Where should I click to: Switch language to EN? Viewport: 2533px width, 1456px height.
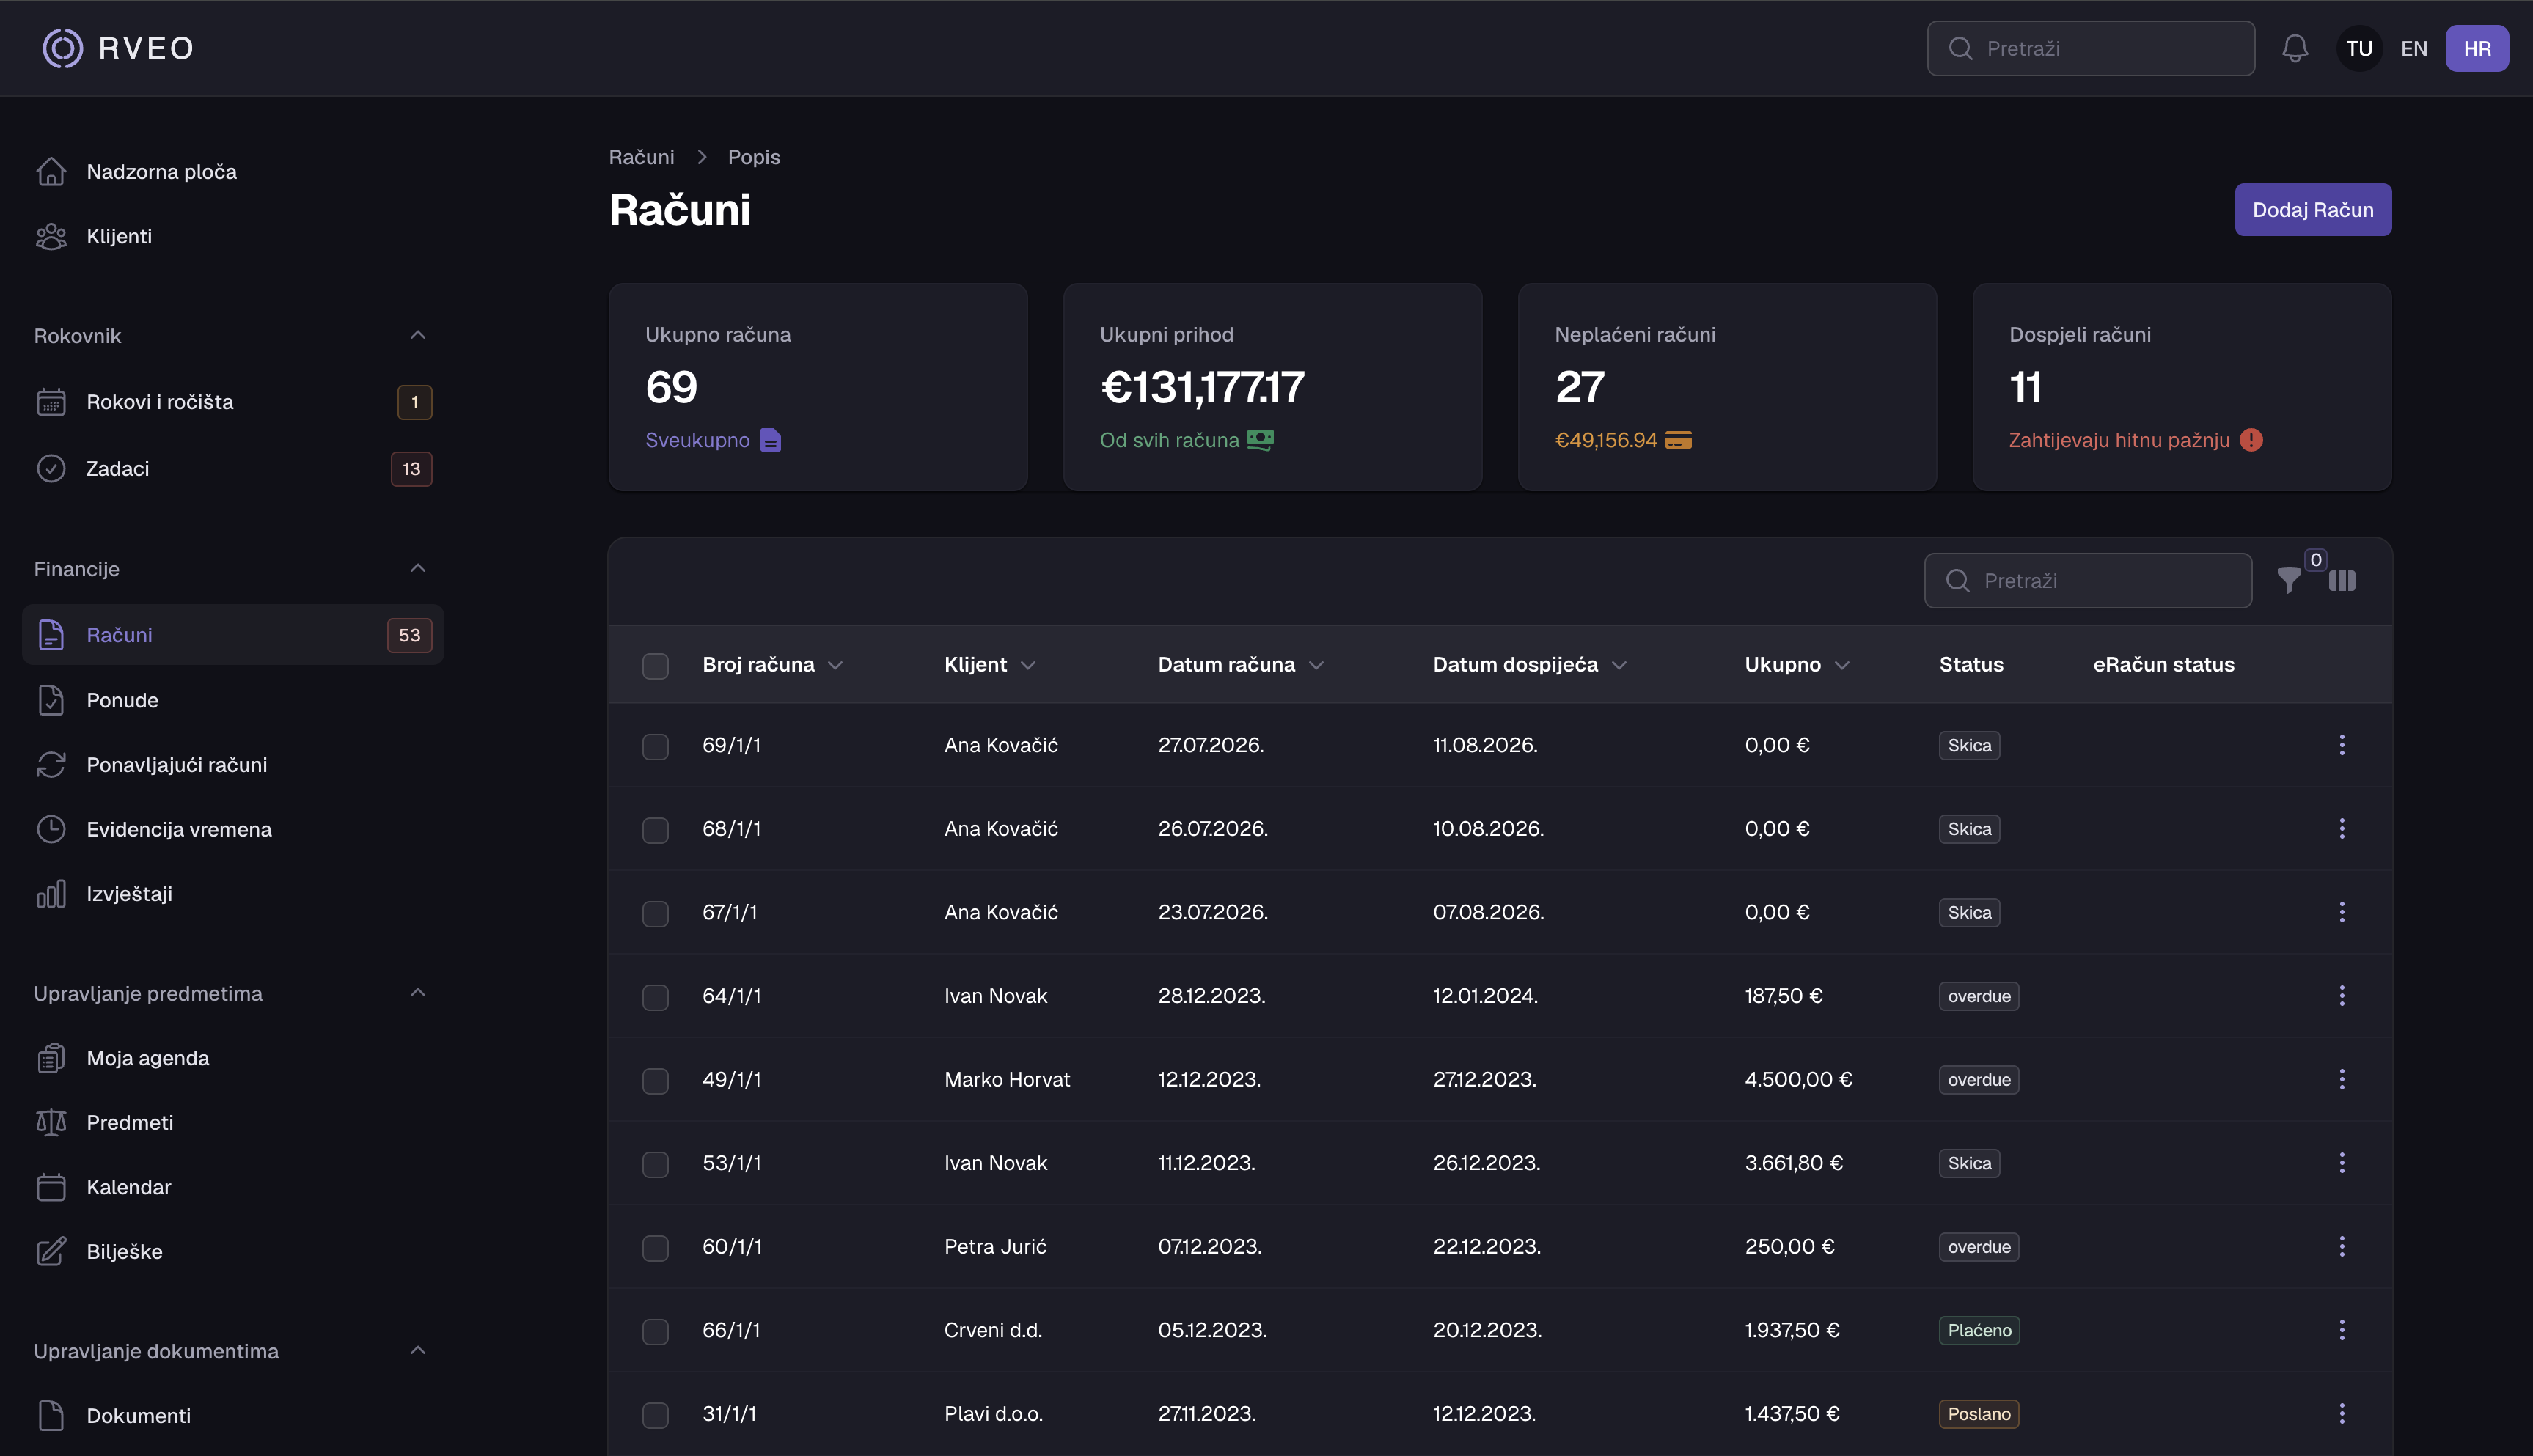click(2414, 48)
